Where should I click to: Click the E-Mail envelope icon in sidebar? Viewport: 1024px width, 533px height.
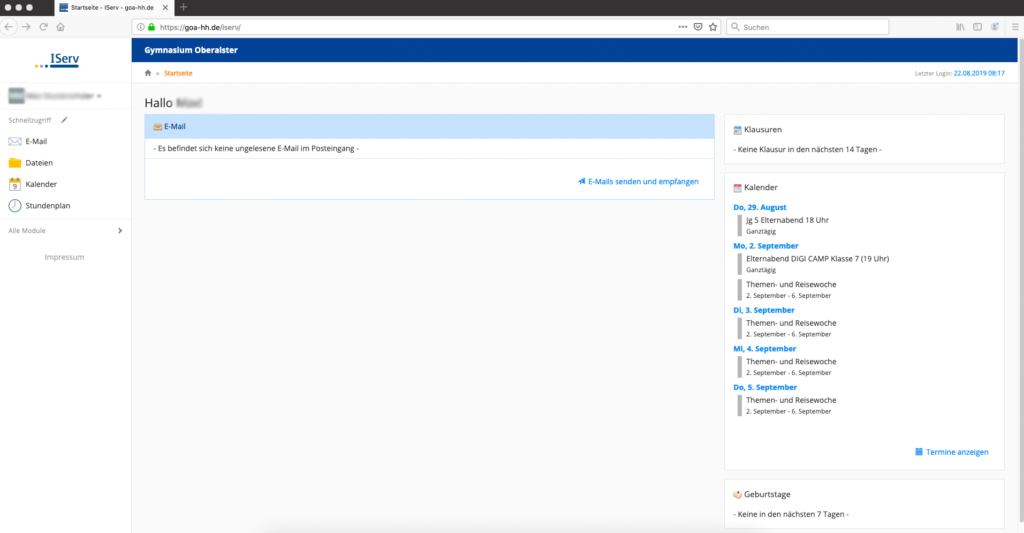coord(14,141)
